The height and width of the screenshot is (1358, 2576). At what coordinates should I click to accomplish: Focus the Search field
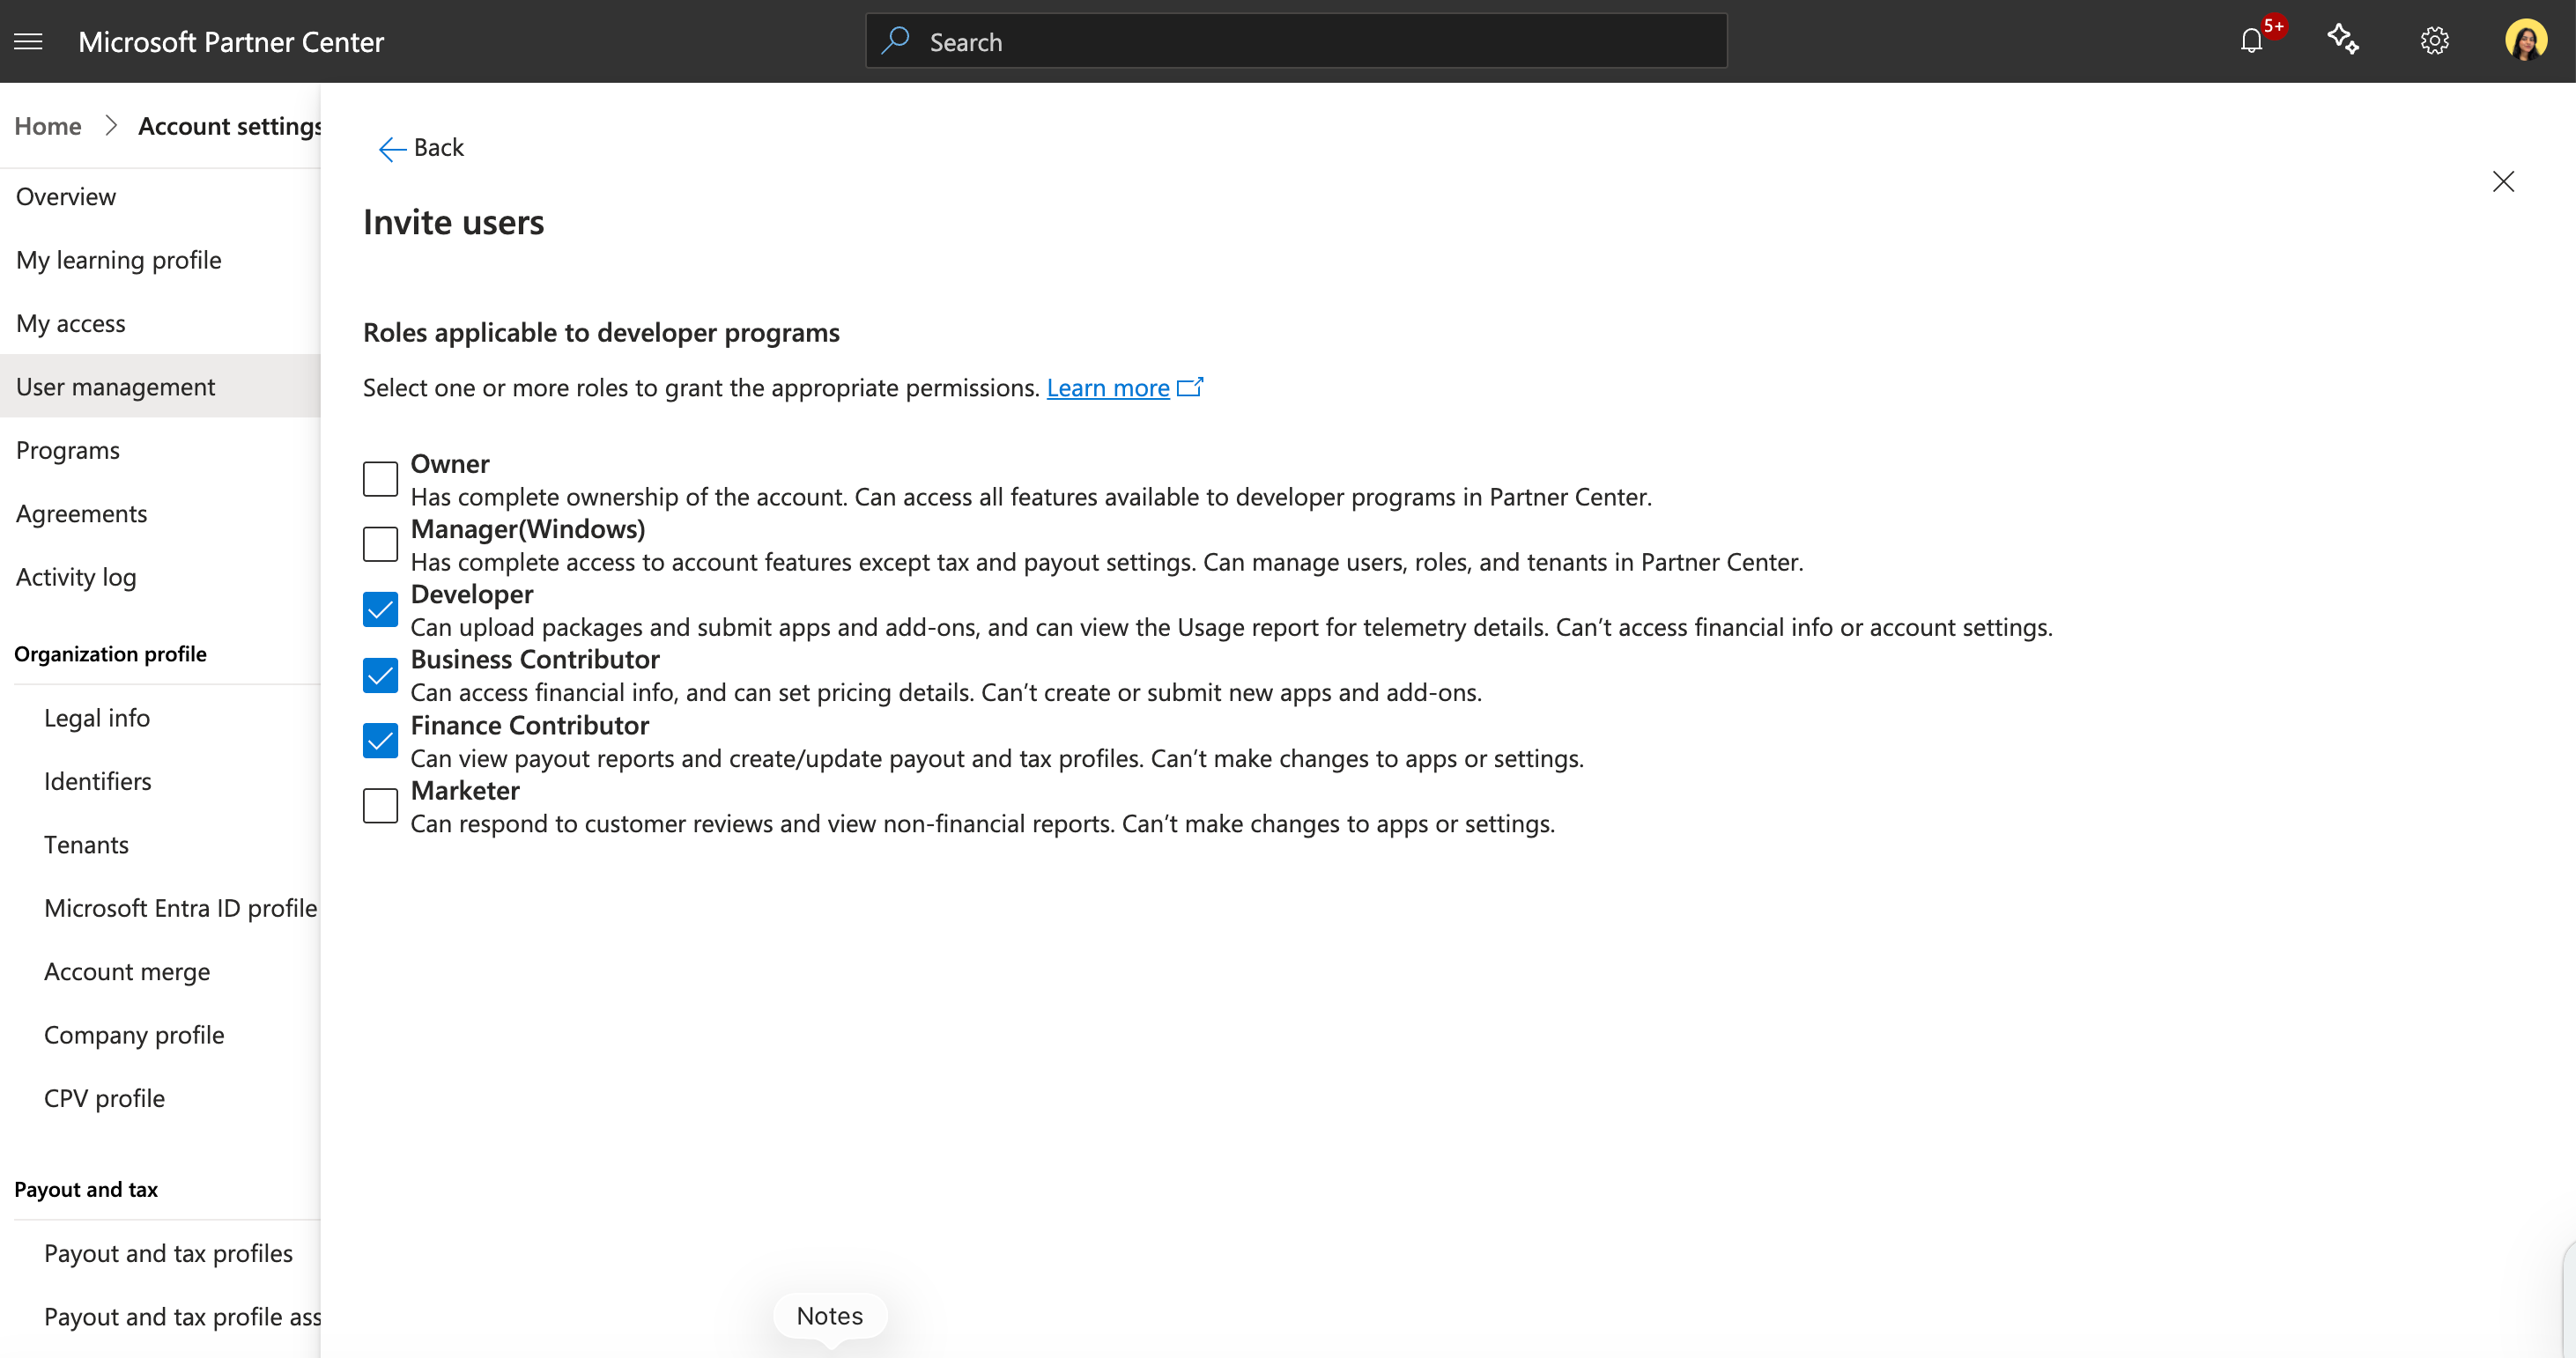tap(1296, 41)
